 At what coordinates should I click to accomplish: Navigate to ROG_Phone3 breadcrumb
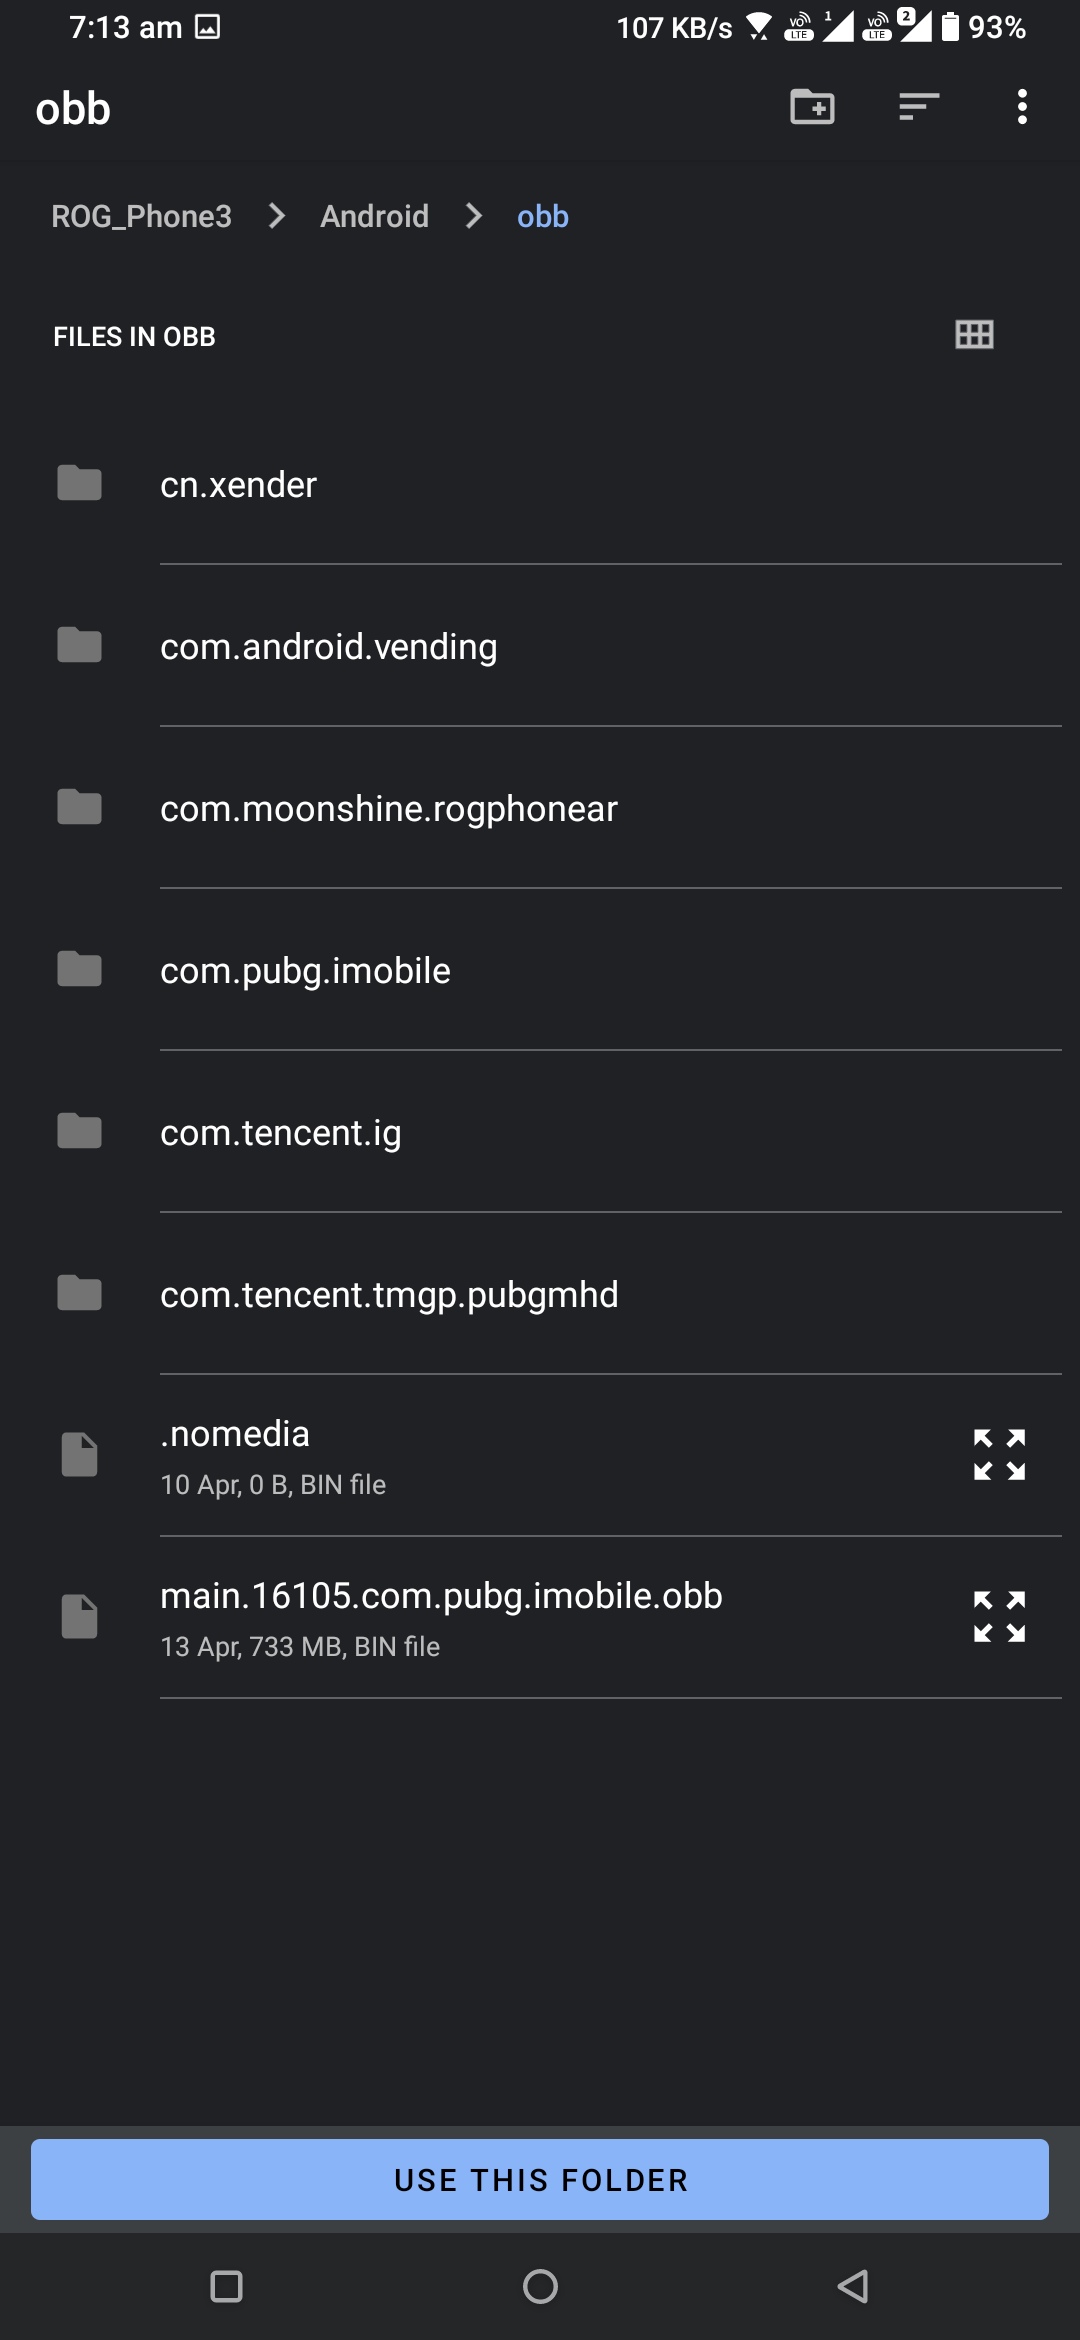click(142, 216)
